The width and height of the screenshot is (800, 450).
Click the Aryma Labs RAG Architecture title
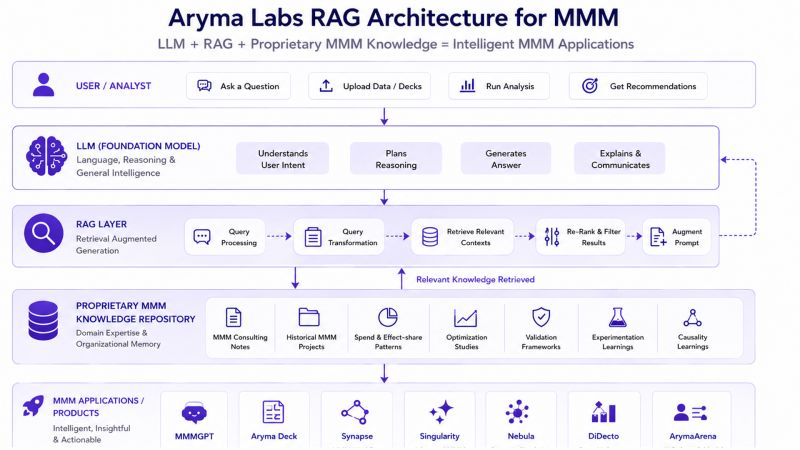[x=393, y=18]
